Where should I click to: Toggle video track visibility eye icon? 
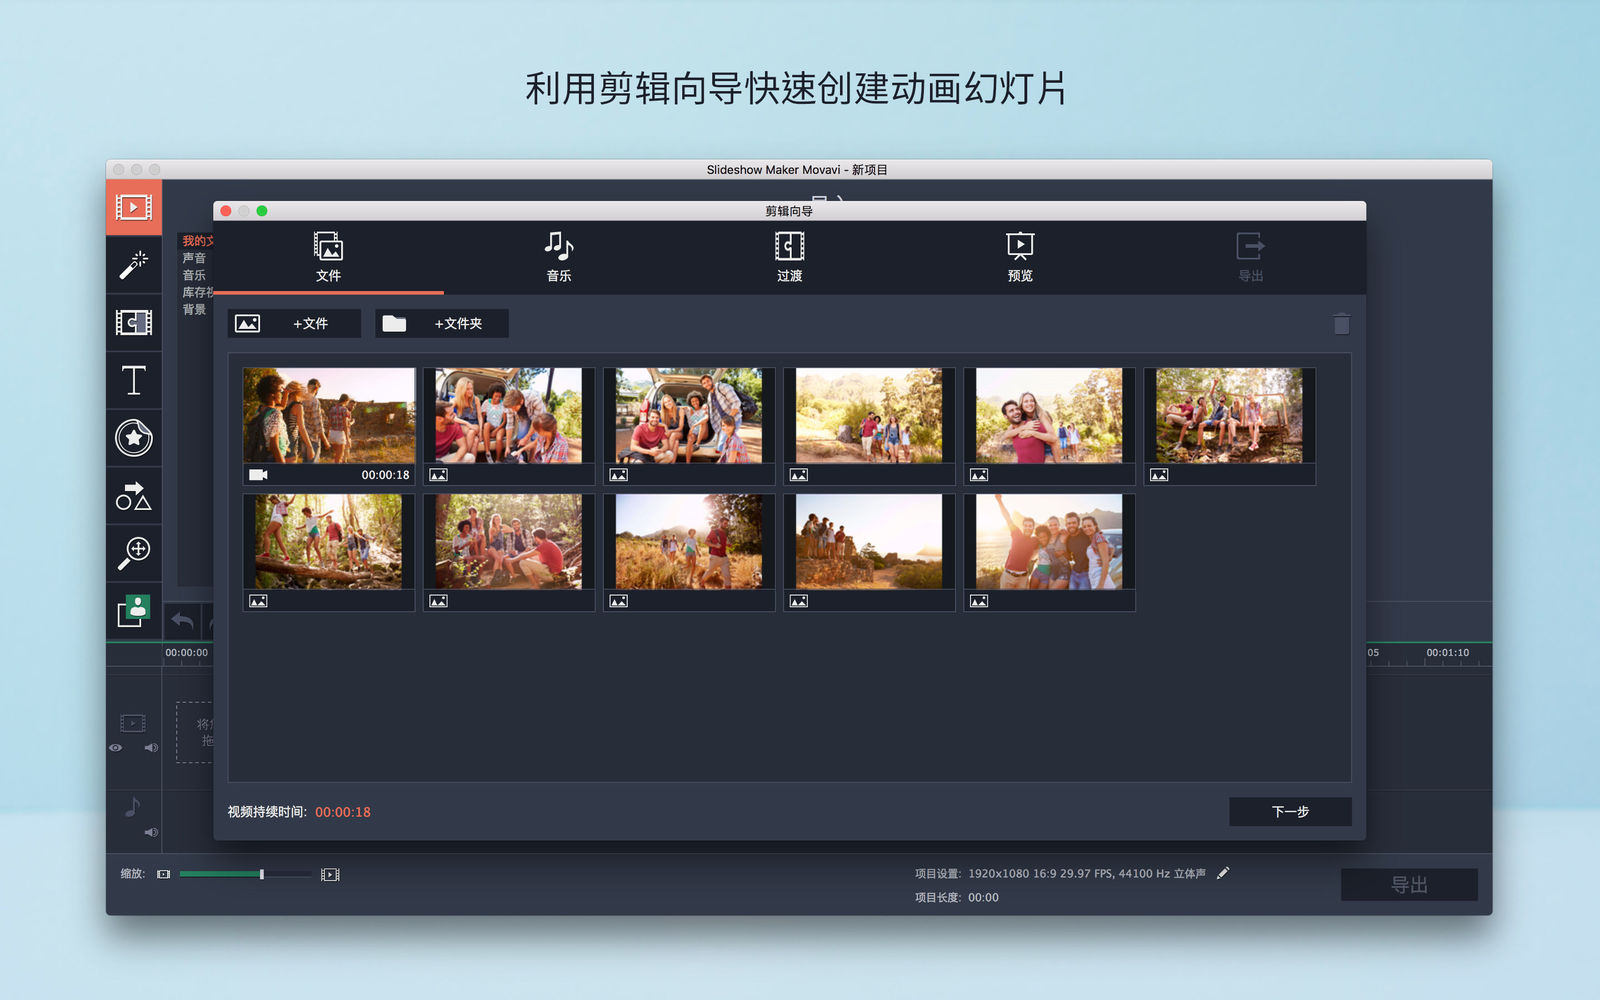point(116,748)
